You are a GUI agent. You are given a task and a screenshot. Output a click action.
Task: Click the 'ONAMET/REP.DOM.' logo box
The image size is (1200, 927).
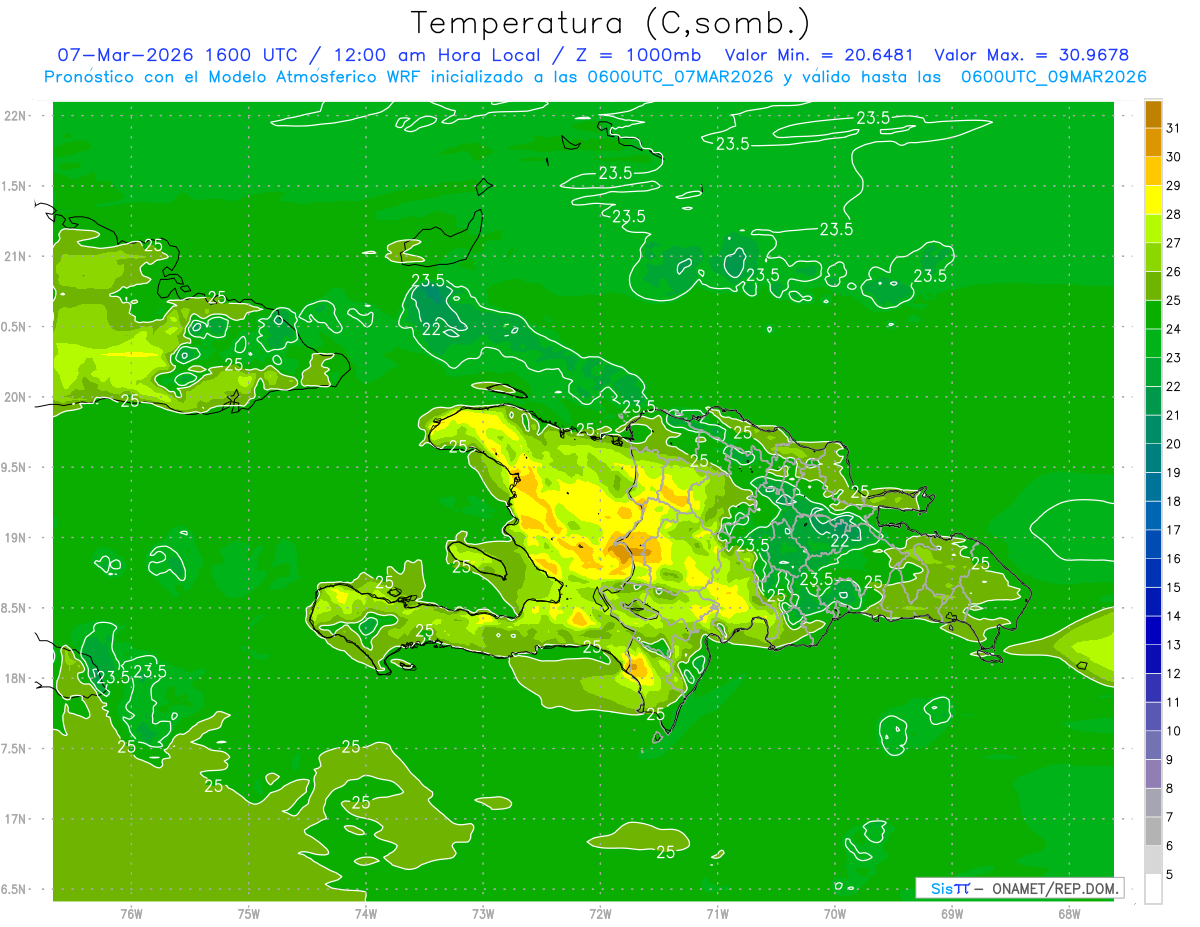[1019, 888]
